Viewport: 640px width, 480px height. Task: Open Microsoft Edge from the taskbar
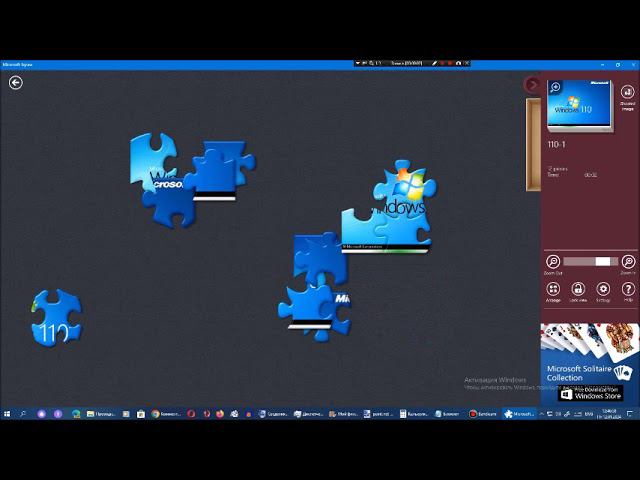(76, 414)
